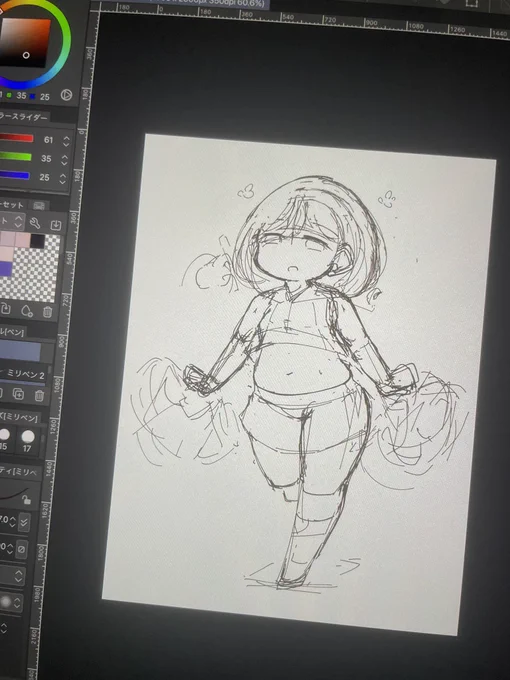
Task: Select the purple-blue color swatch
Action: 6,268
